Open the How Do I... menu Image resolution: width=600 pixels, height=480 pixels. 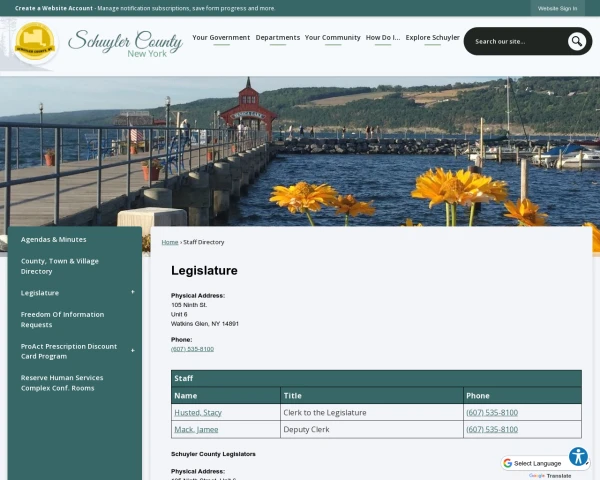point(383,38)
